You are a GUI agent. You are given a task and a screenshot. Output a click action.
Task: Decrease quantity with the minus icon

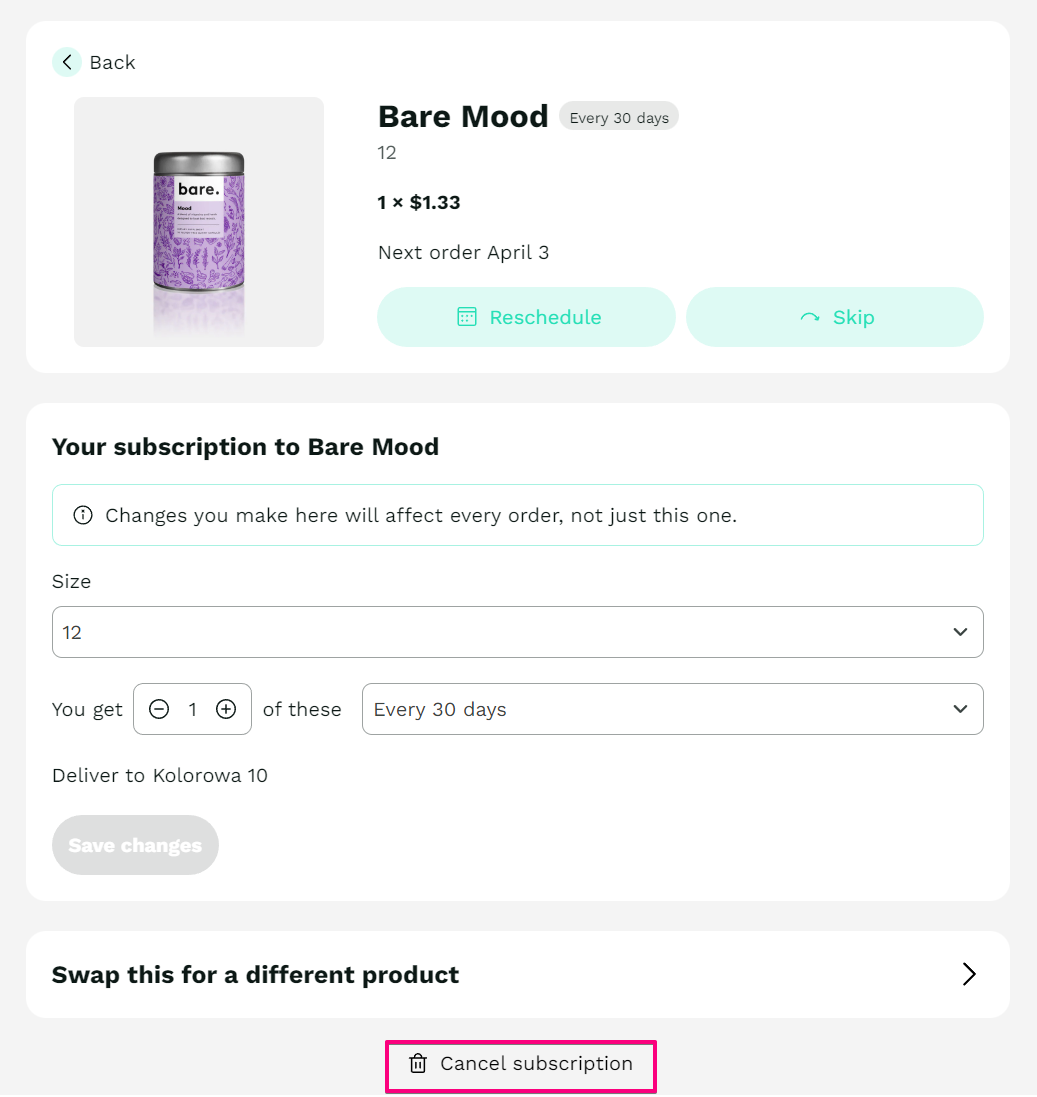click(159, 709)
